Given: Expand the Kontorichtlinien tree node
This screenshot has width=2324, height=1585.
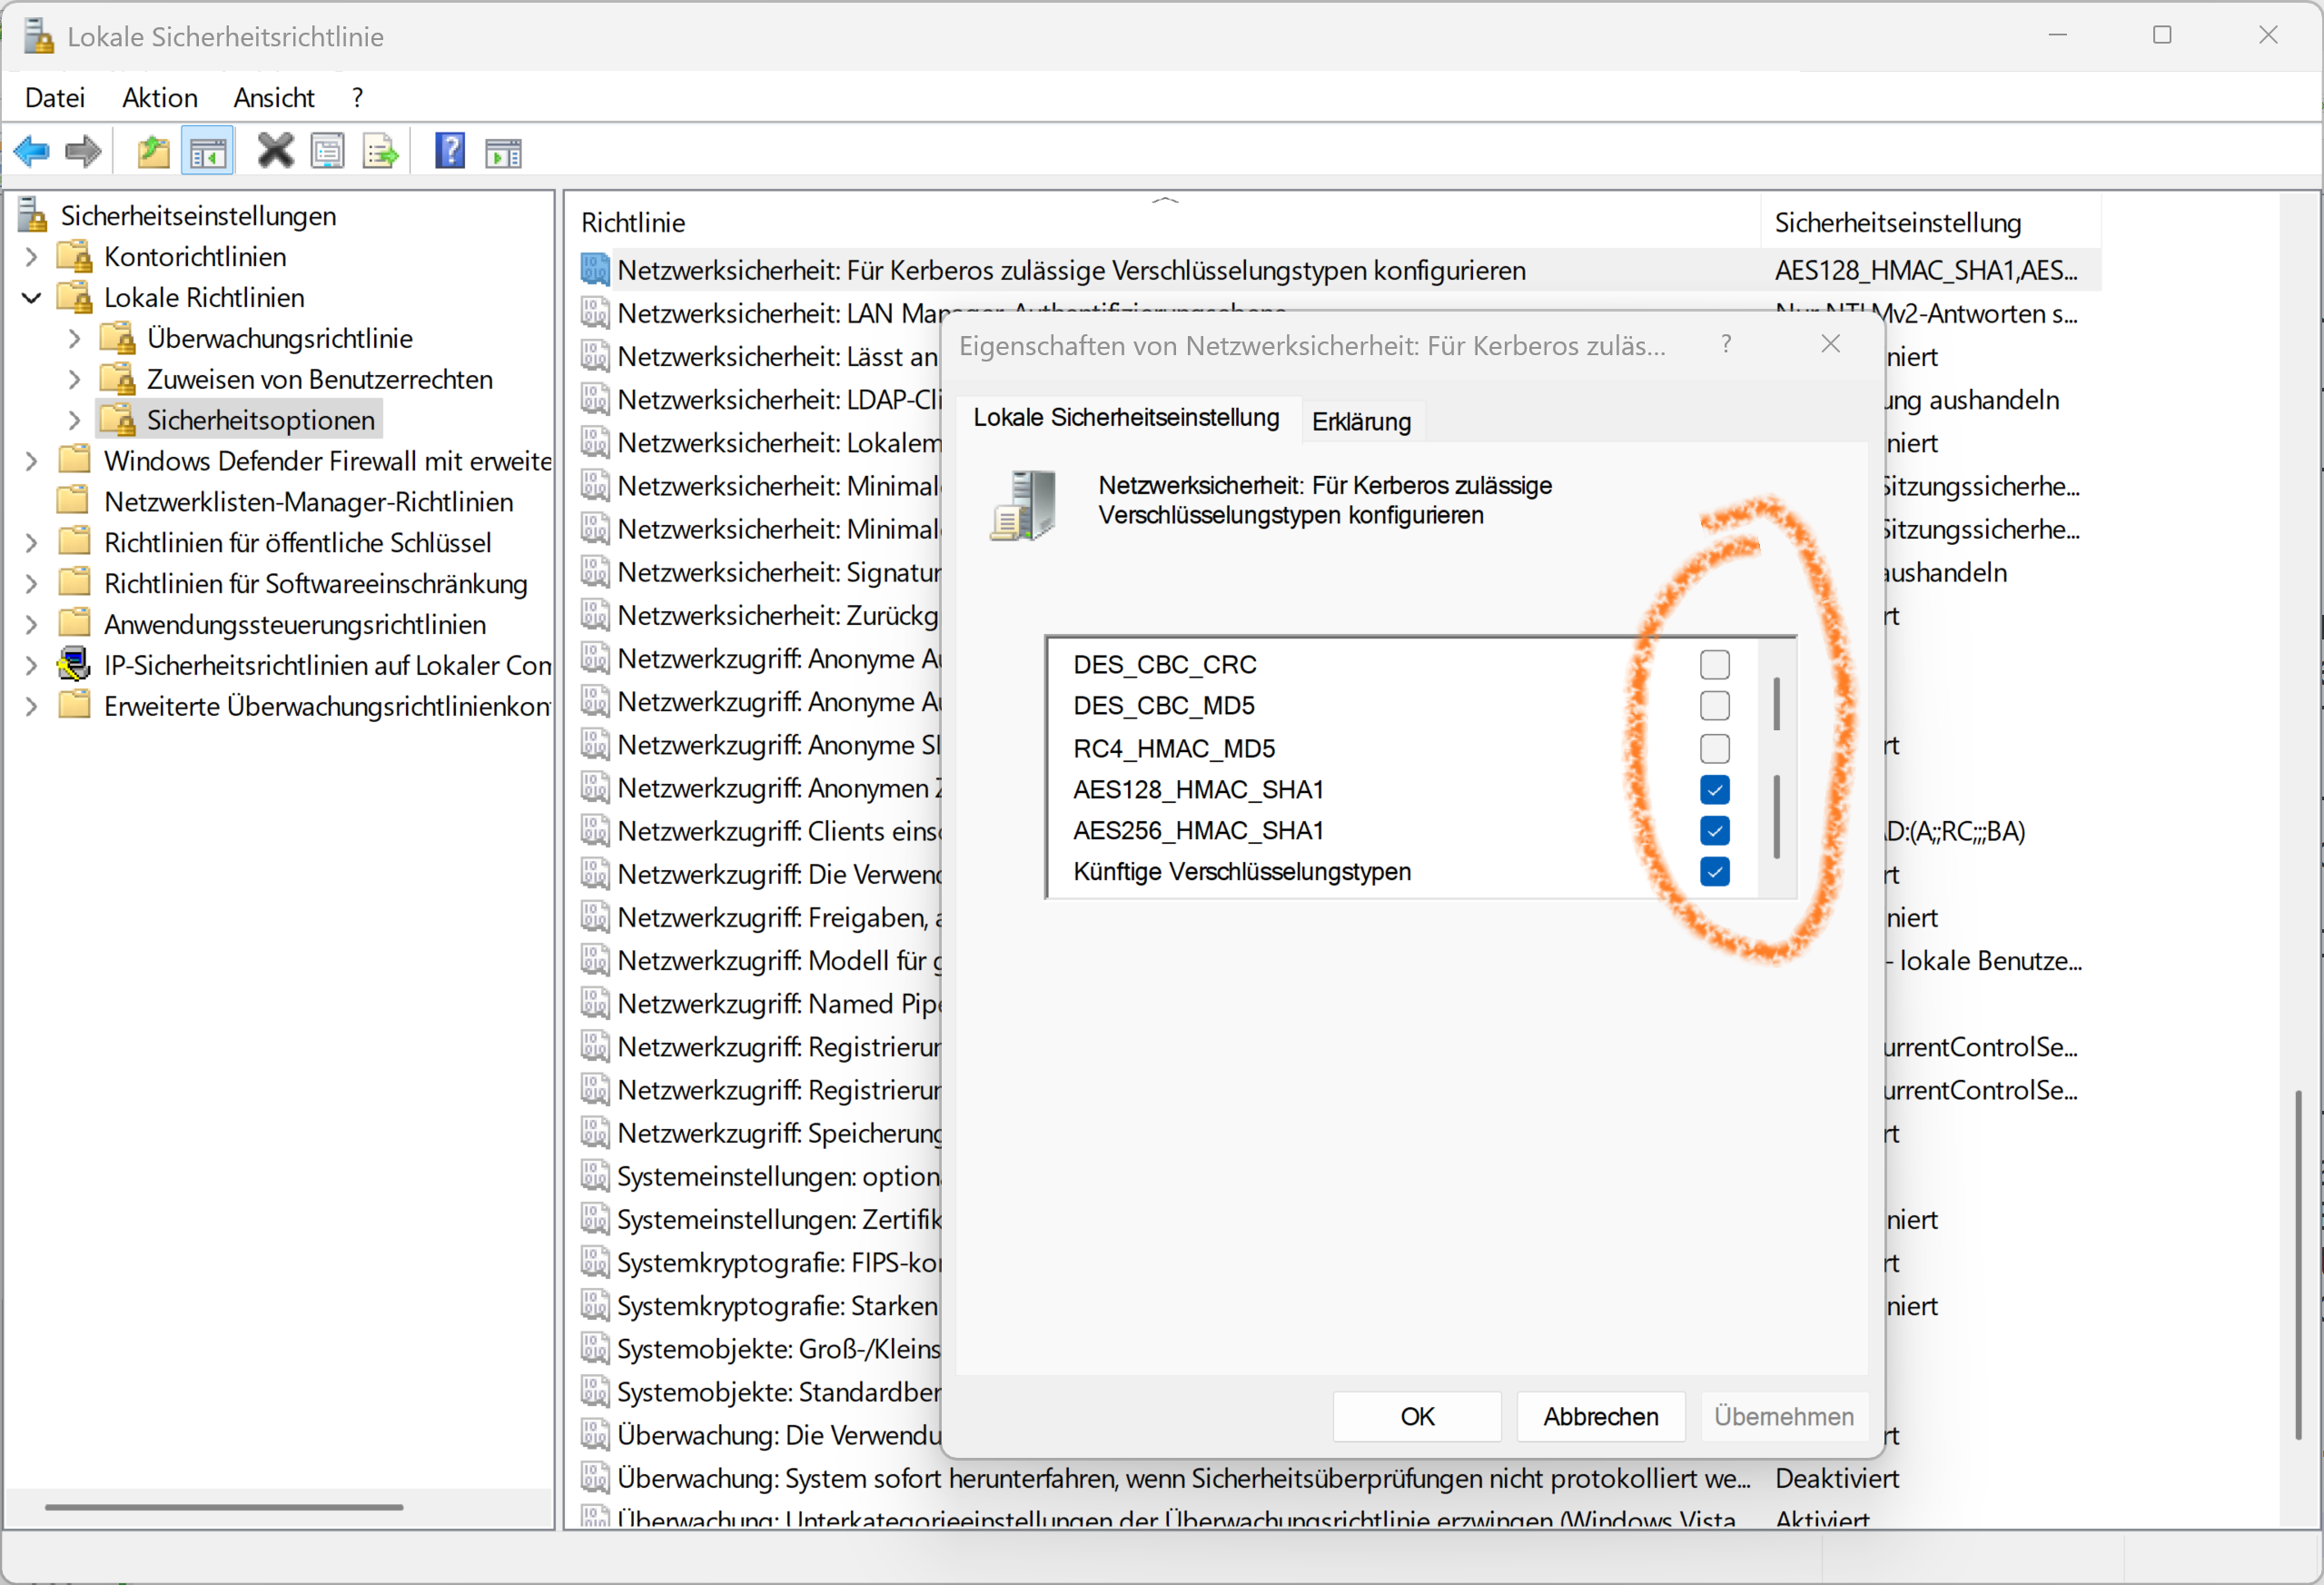Looking at the screenshot, I should [32, 257].
